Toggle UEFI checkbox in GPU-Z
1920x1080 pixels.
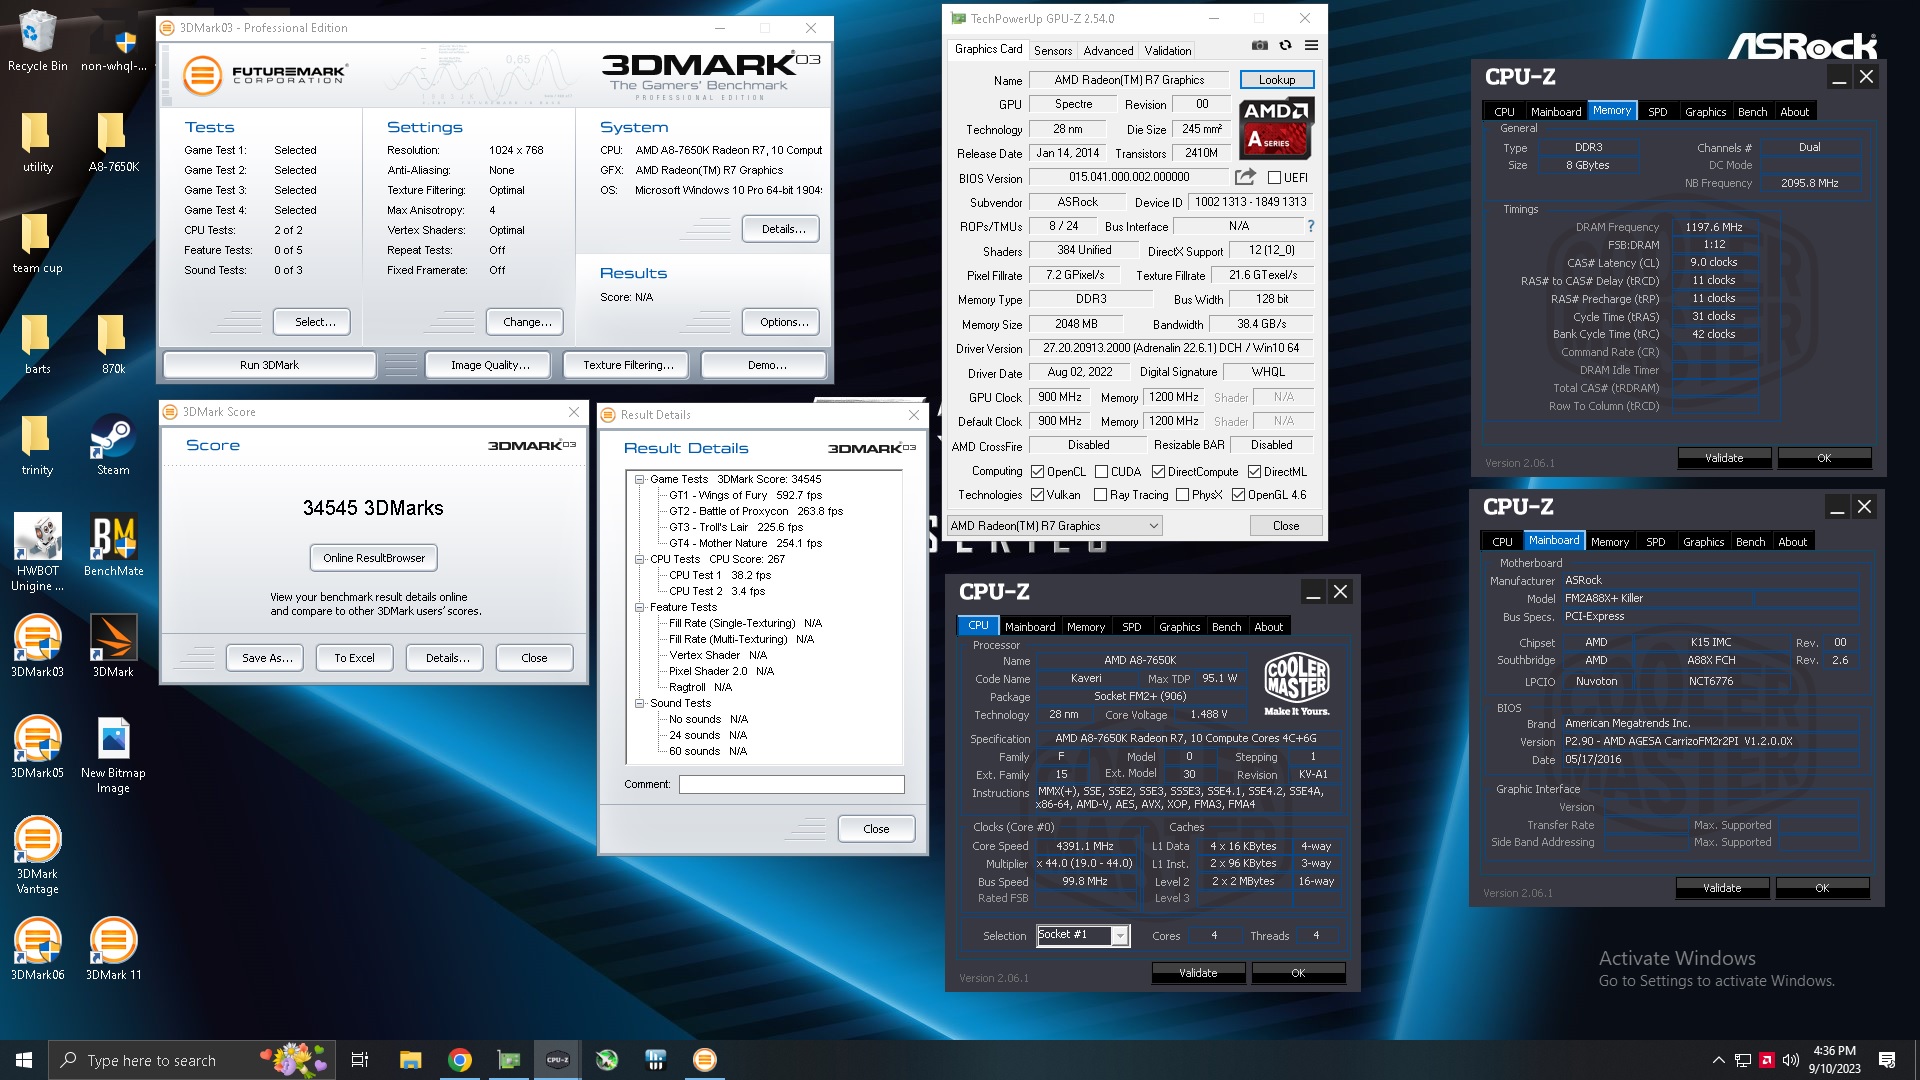click(1274, 178)
